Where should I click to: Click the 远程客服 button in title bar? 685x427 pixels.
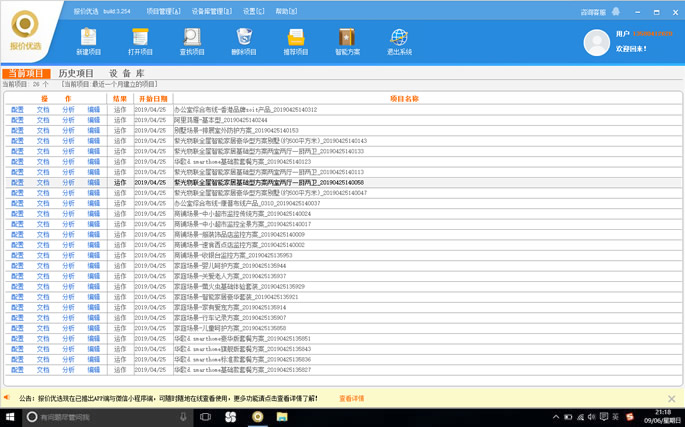click(x=593, y=12)
